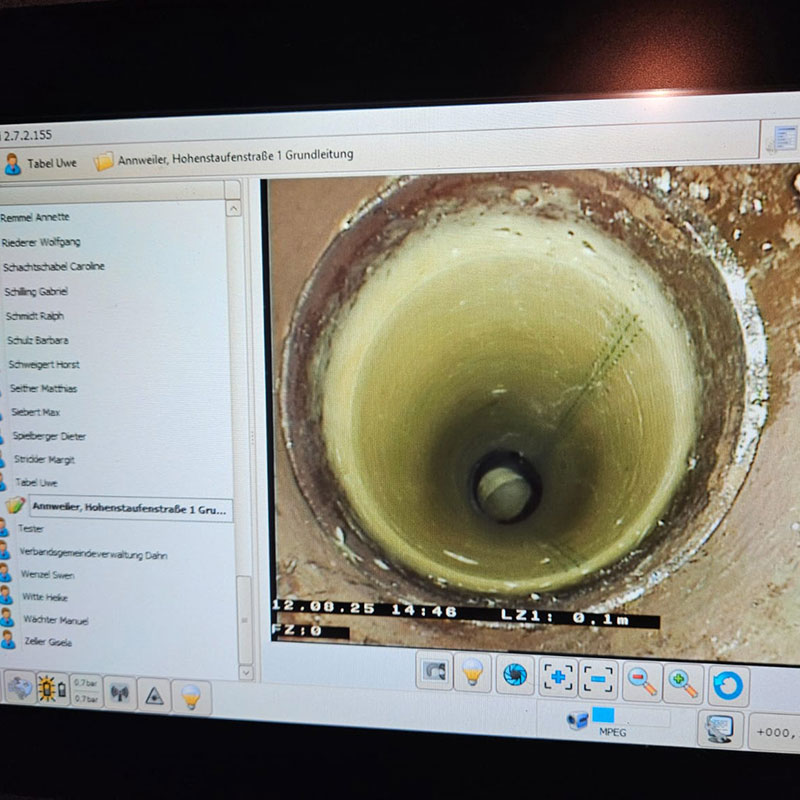Viewport: 800px width, 800px height.
Task: Toggle the laser warning triangle icon
Action: click(x=153, y=693)
